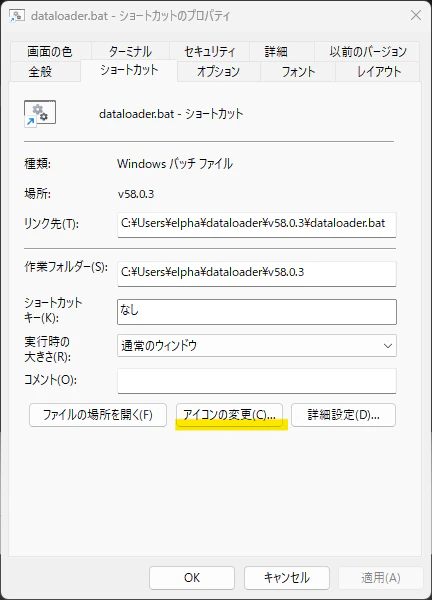This screenshot has width=432, height=600.
Task: Click the 作業フォルダー(S): label
Action: click(x=66, y=267)
